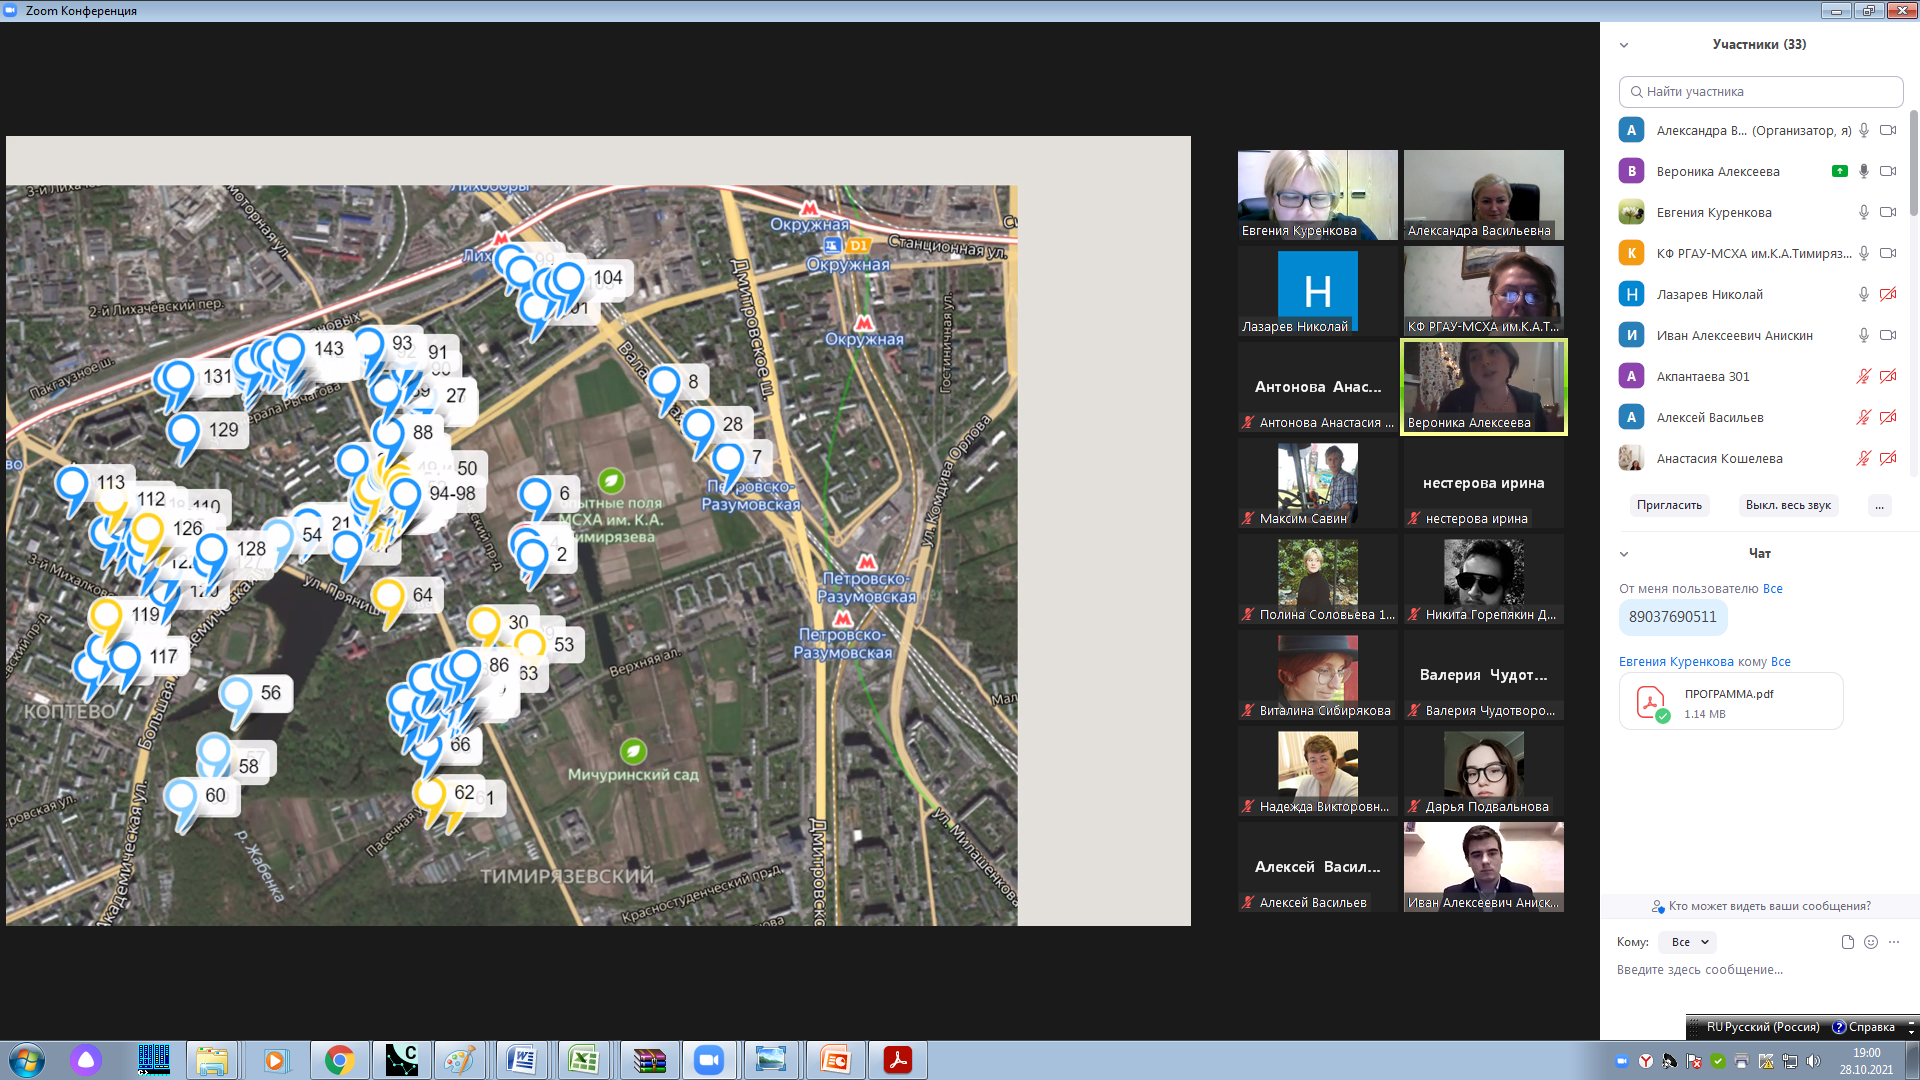This screenshot has width=1920, height=1080.
Task: Toggle microphone for Александра В. organizer row
Action: (x=1864, y=130)
